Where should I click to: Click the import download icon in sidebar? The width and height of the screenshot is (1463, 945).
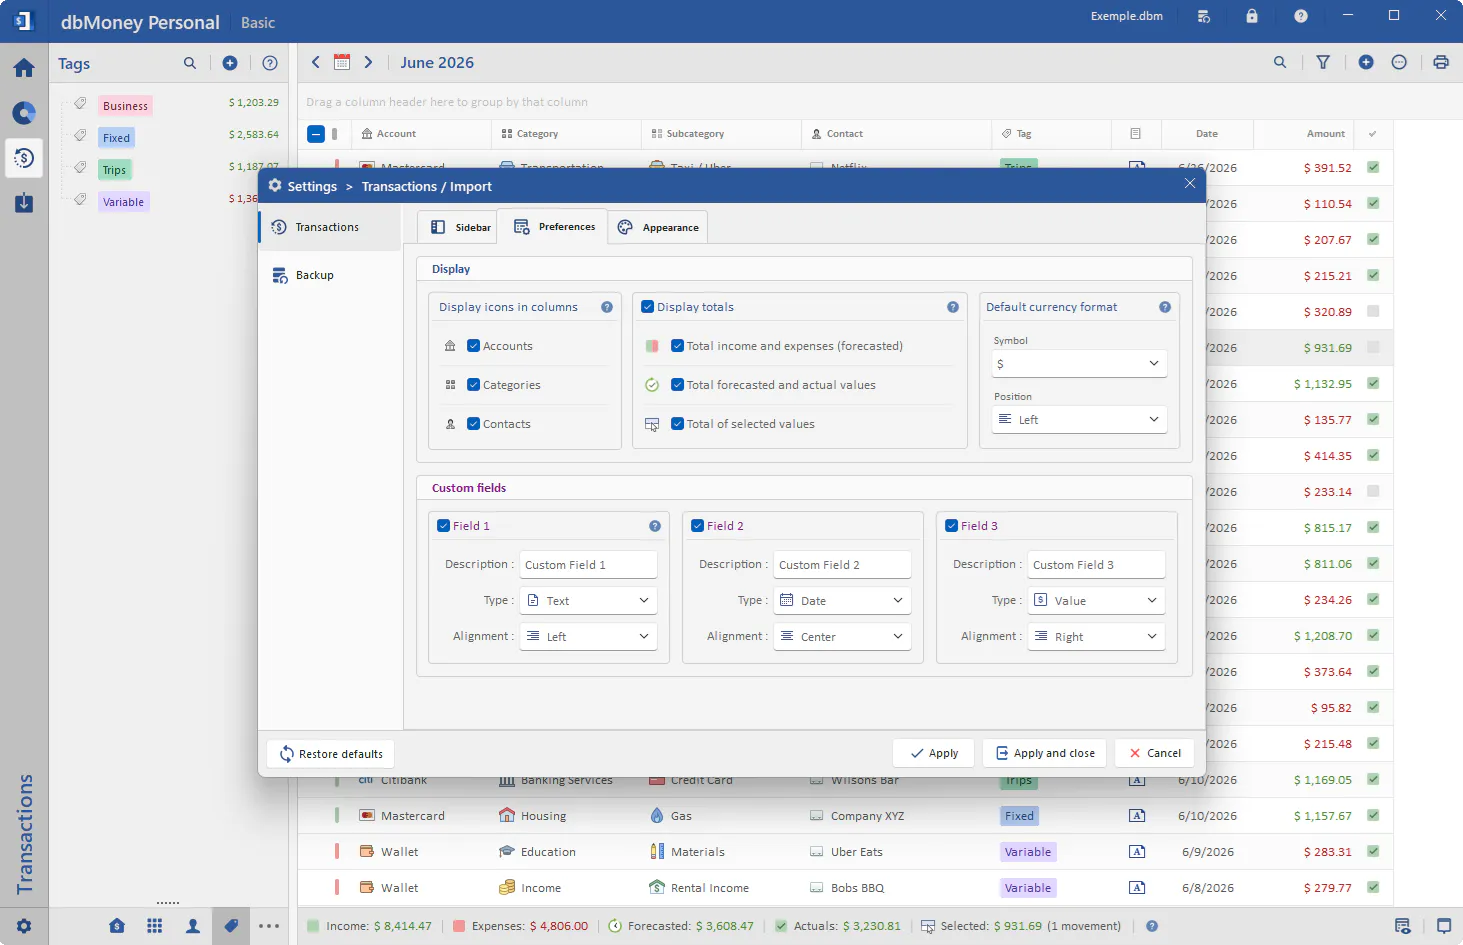(24, 203)
